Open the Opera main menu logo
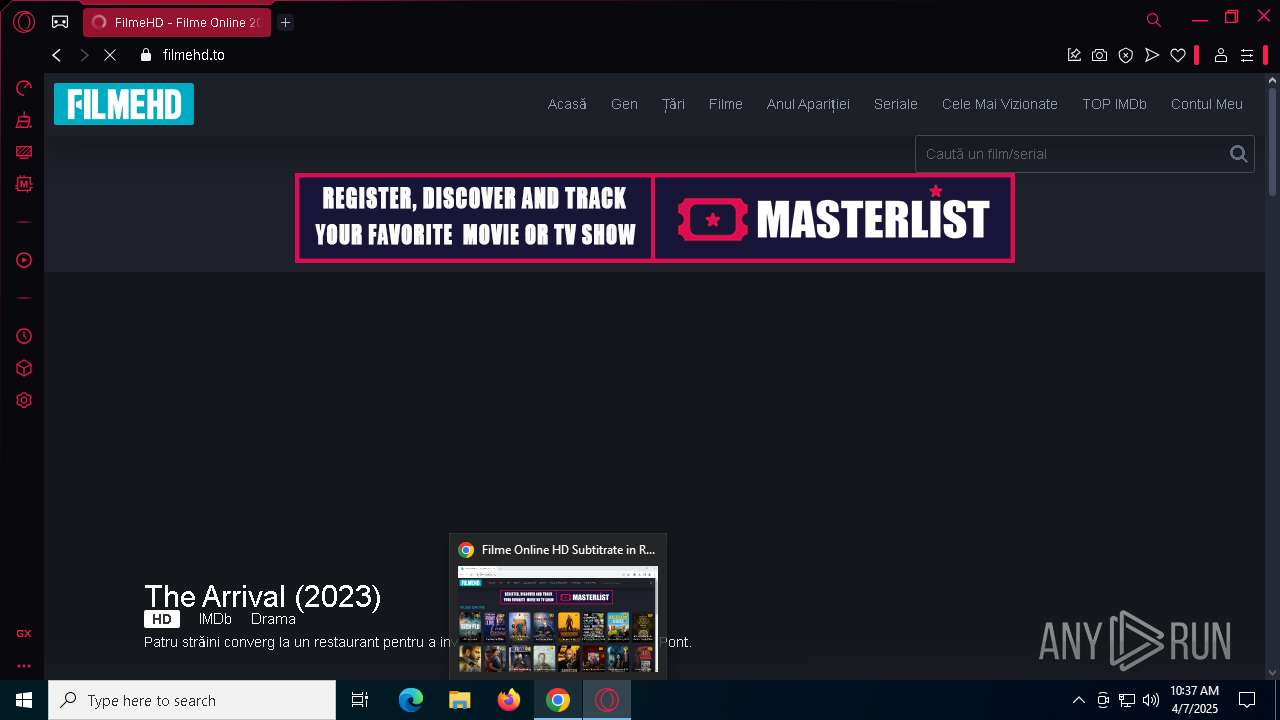The image size is (1280, 720). click(x=24, y=22)
